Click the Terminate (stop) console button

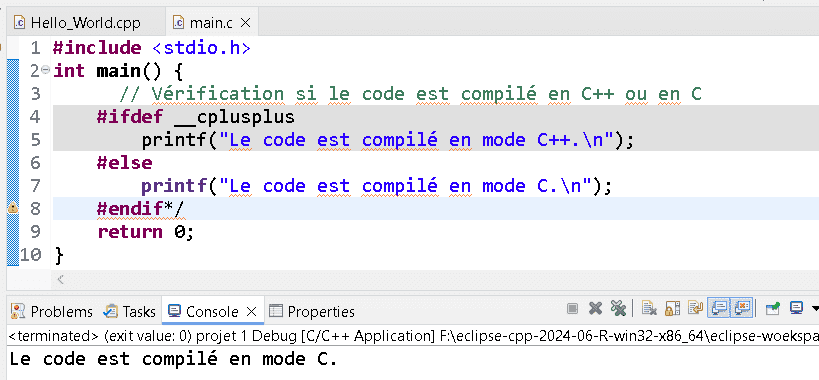click(572, 308)
